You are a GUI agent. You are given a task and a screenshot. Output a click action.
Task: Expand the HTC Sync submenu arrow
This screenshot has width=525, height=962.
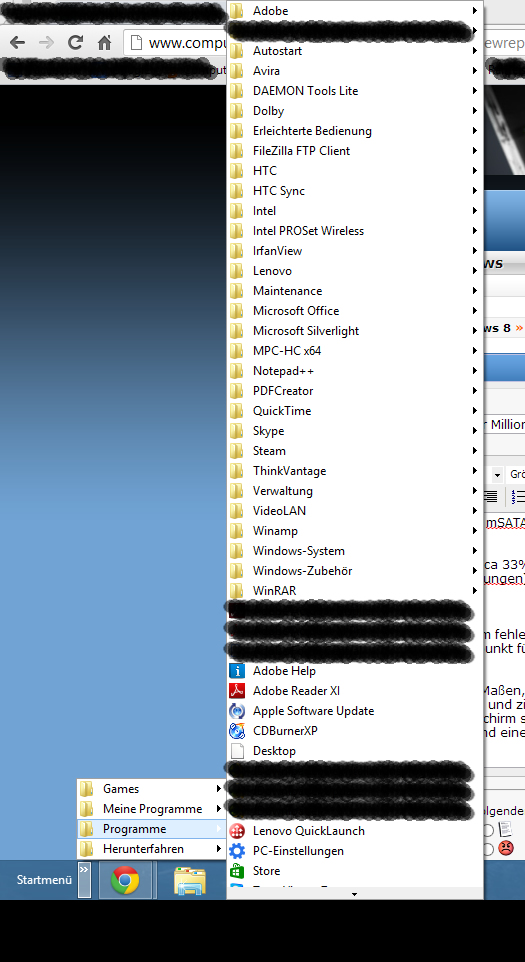coord(475,191)
